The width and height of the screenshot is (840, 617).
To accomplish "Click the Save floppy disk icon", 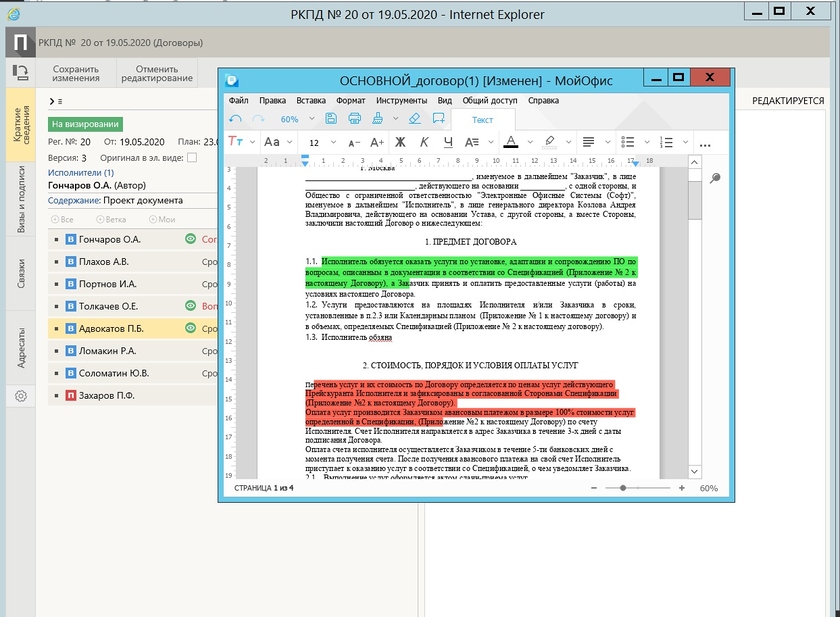I will [331, 119].
